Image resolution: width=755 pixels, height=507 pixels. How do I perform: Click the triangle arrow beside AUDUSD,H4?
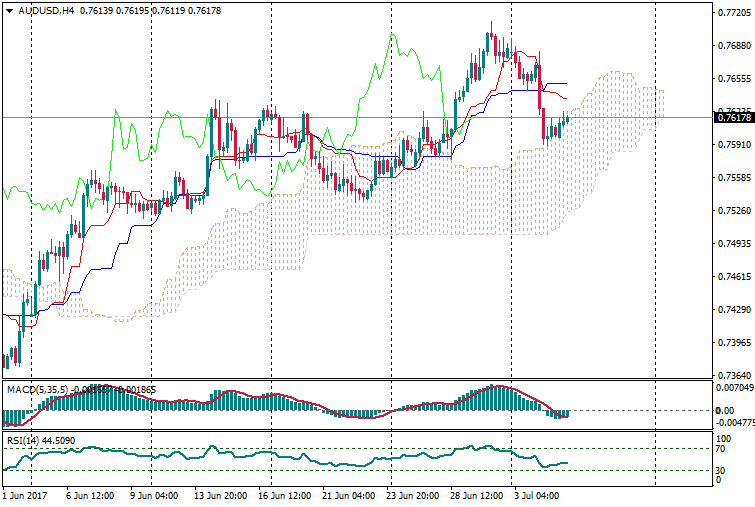pyautogui.click(x=9, y=10)
